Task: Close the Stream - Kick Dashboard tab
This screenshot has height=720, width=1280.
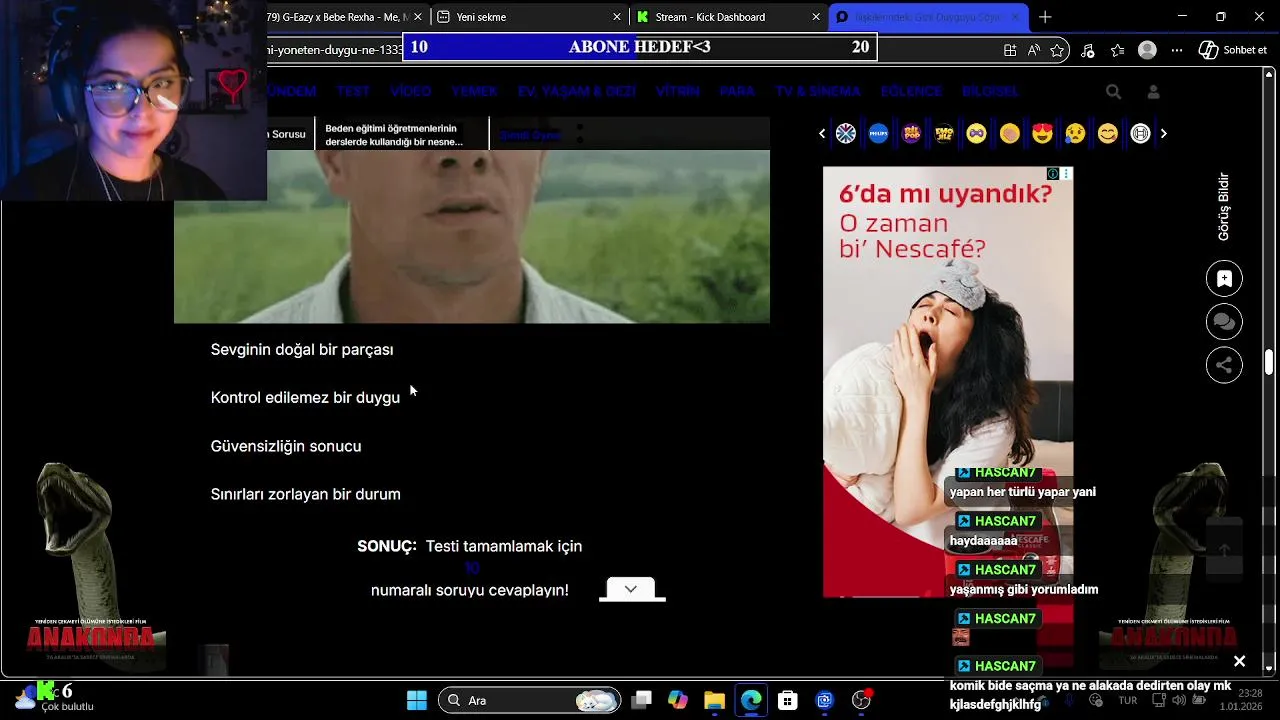Action: pyautogui.click(x=816, y=17)
